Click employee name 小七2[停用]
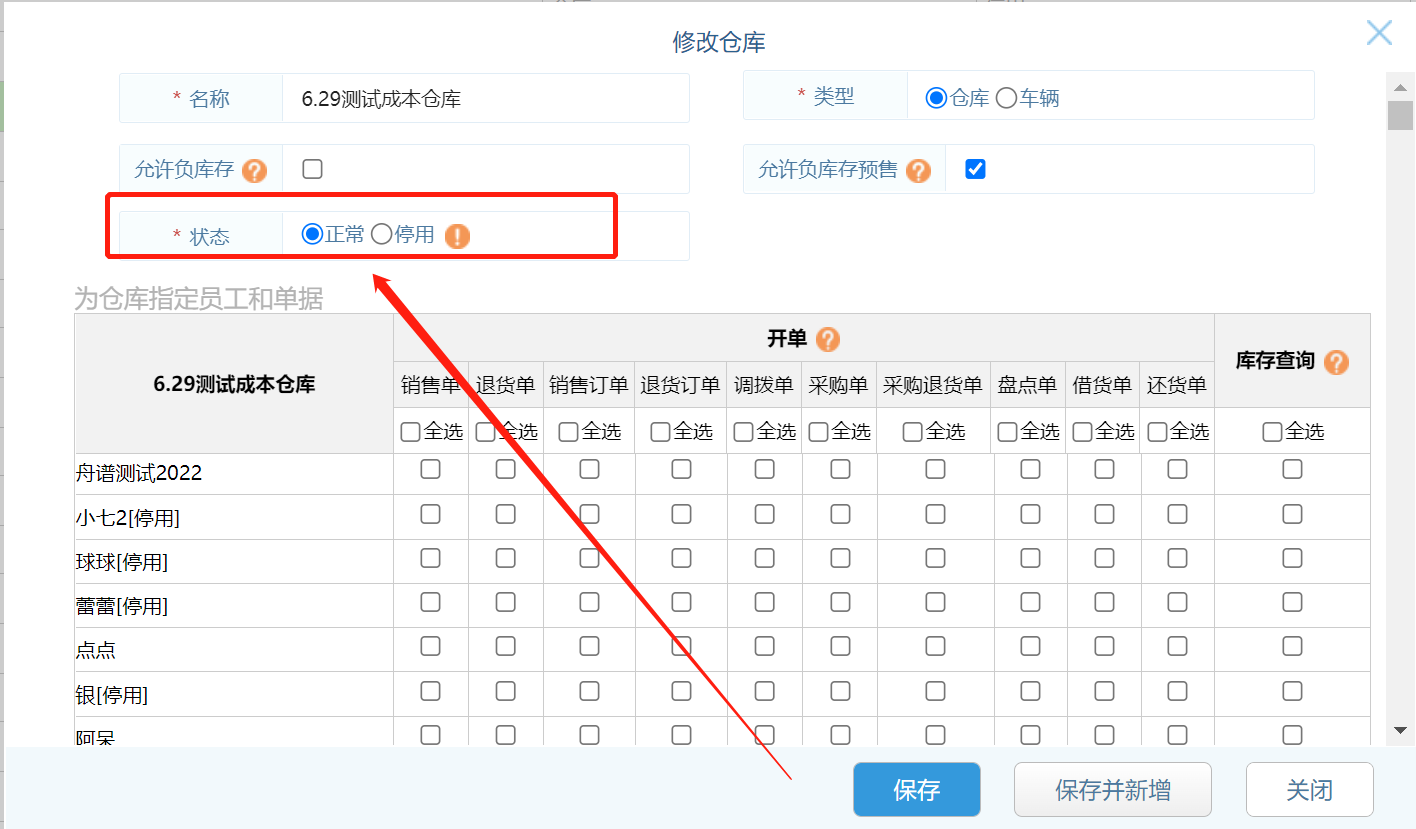1416x829 pixels. (x=128, y=518)
